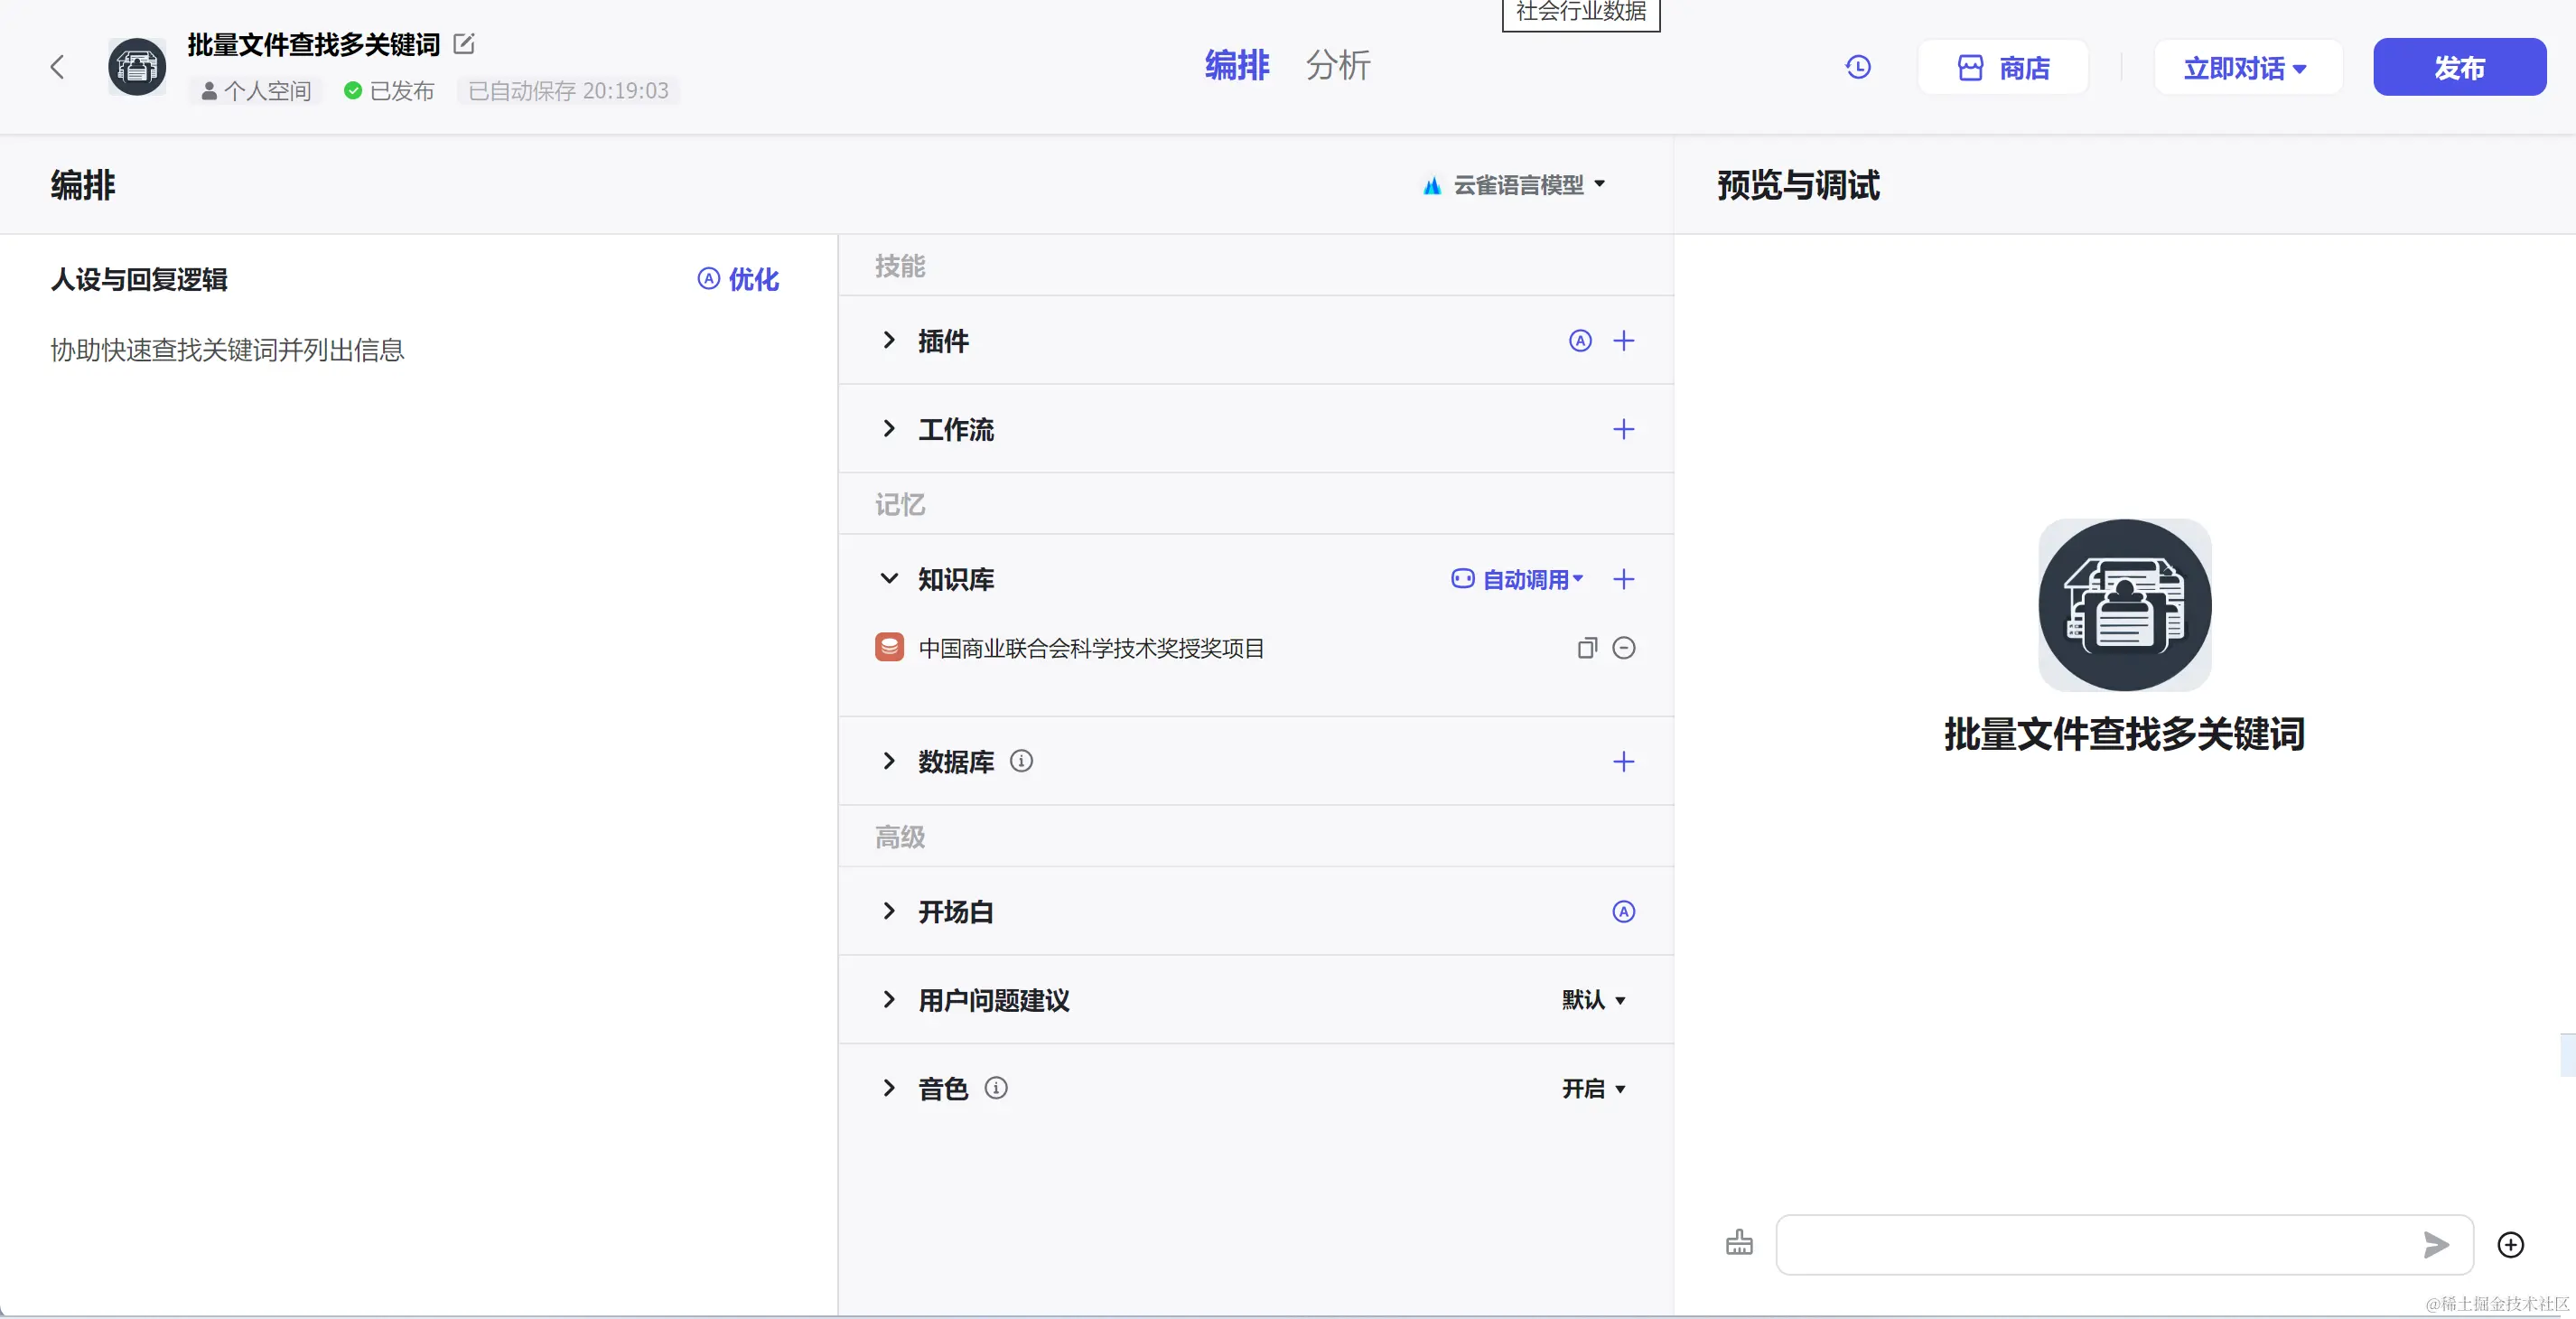The image size is (2576, 1319).
Task: Click the add plugin plus icon
Action: (x=1624, y=341)
